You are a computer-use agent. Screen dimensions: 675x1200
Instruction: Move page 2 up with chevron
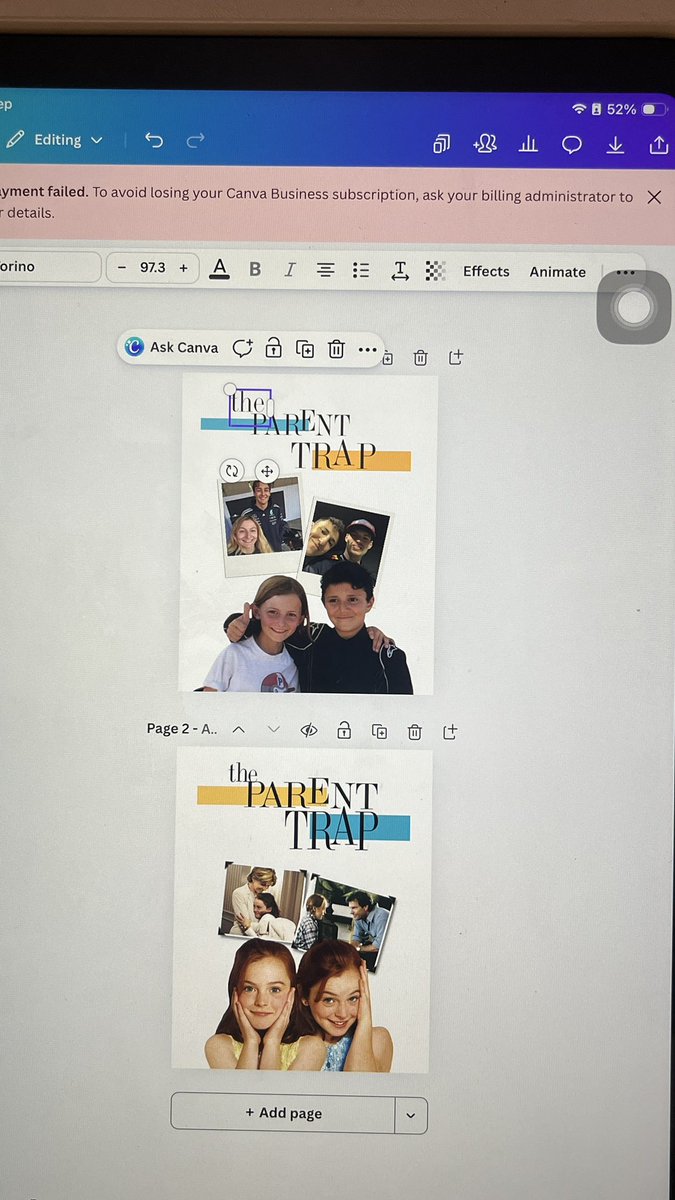[238, 730]
